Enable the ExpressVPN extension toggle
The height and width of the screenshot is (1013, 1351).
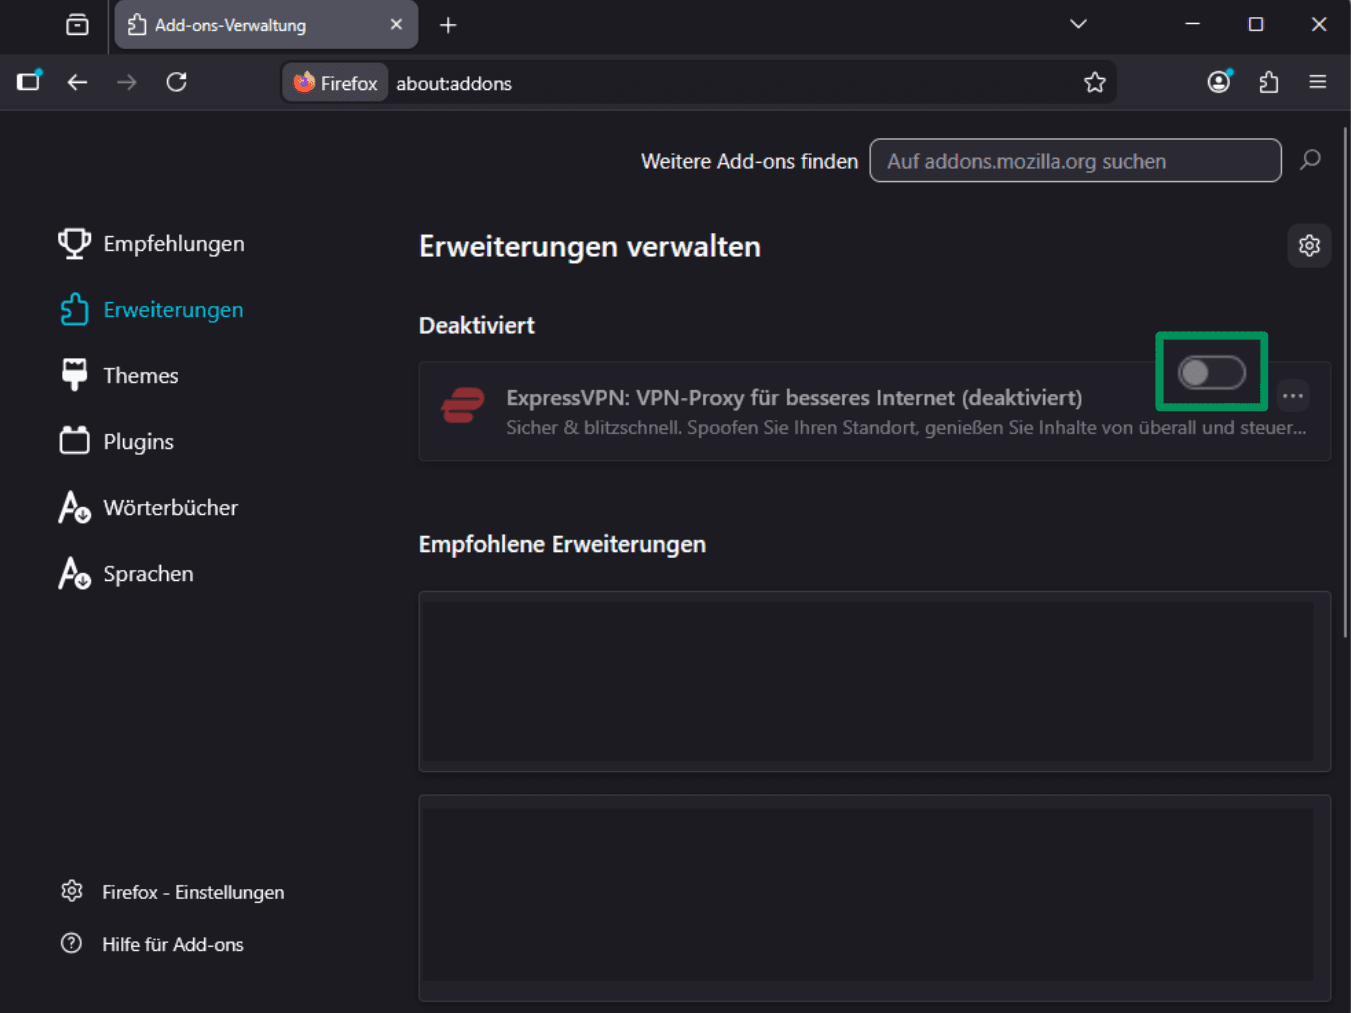coord(1210,371)
